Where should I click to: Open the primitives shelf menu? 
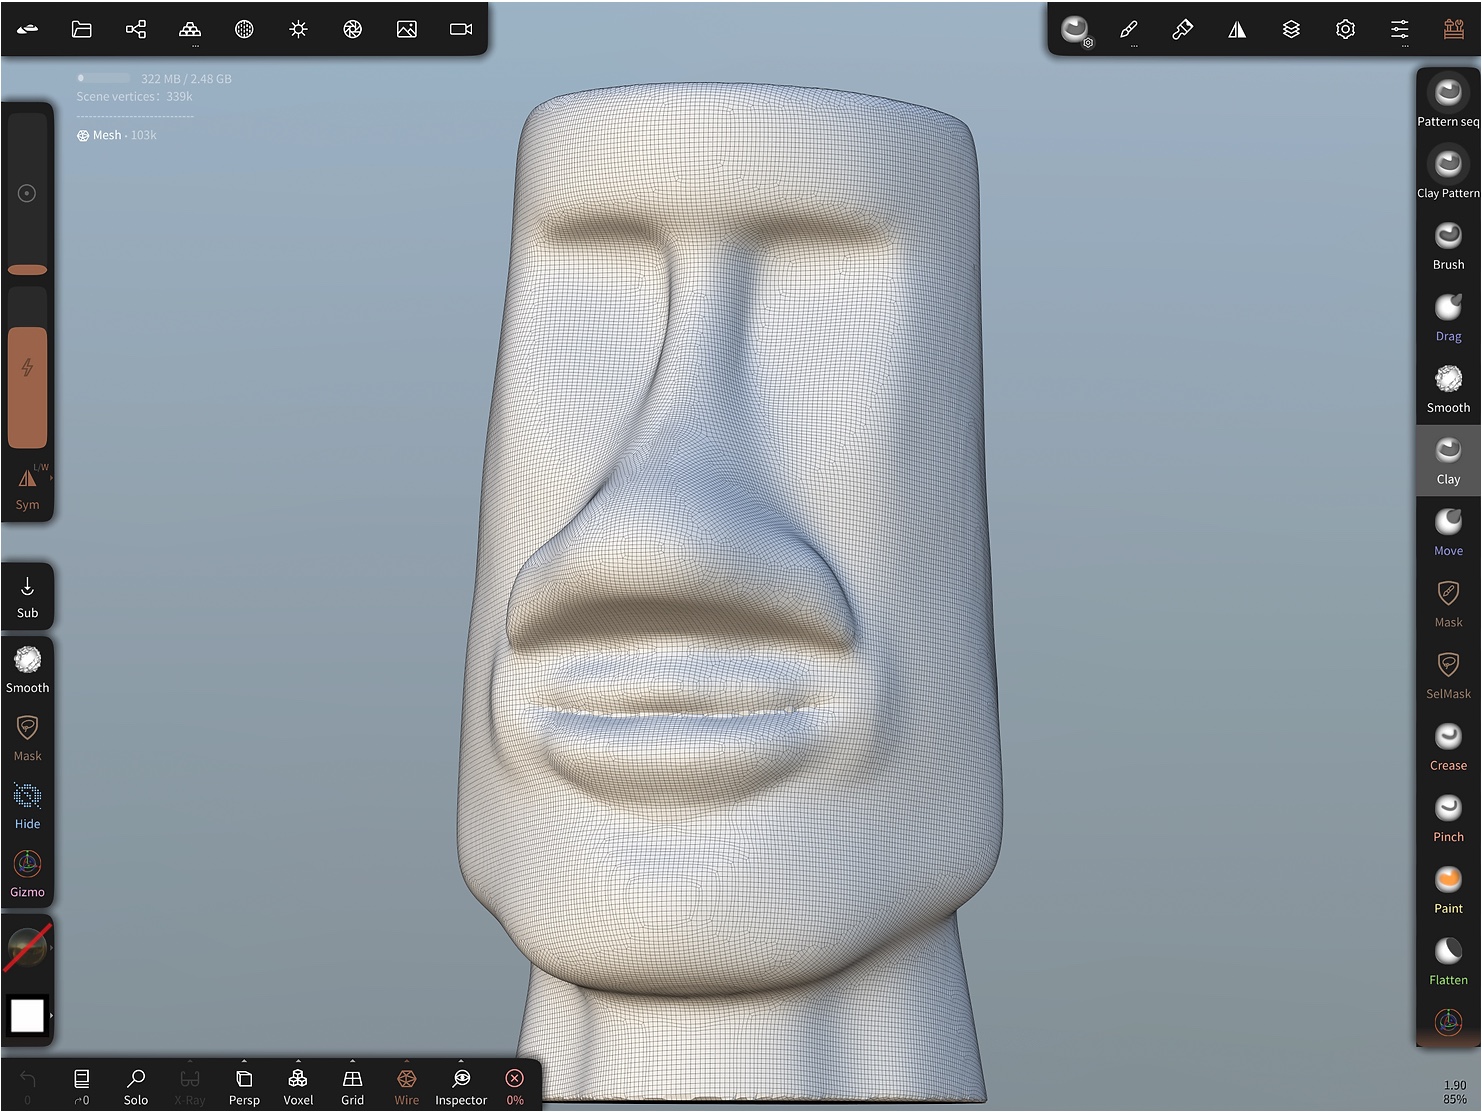[x=190, y=30]
